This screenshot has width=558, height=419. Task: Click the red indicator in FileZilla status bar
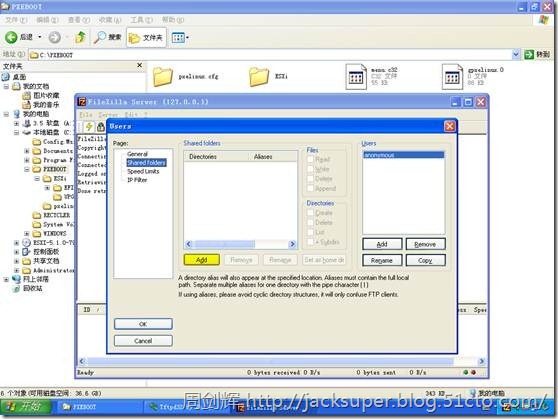click(x=473, y=372)
